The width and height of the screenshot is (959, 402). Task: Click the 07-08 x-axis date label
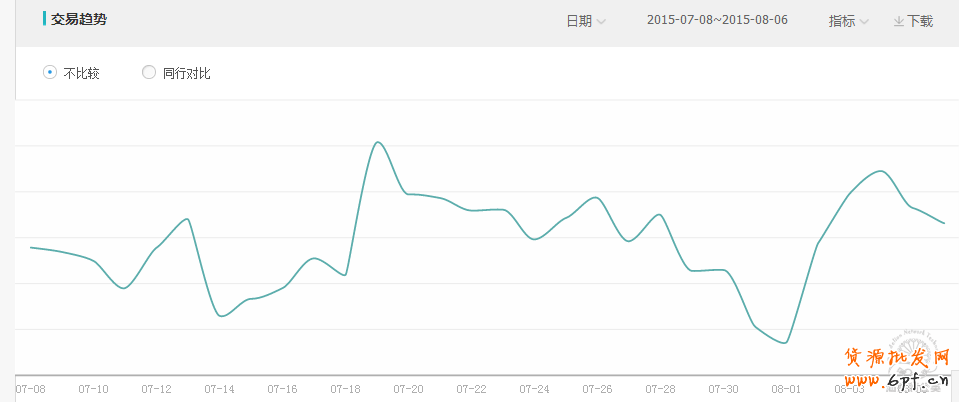30,388
